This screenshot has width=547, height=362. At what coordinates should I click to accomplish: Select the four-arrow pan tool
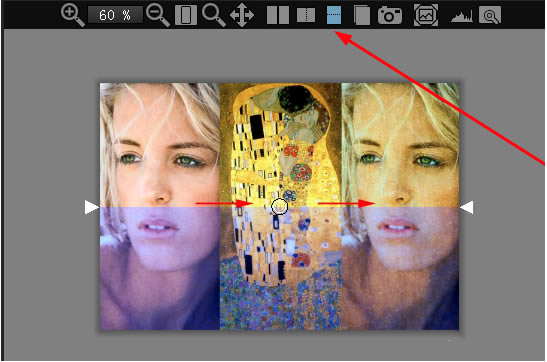pyautogui.click(x=242, y=15)
